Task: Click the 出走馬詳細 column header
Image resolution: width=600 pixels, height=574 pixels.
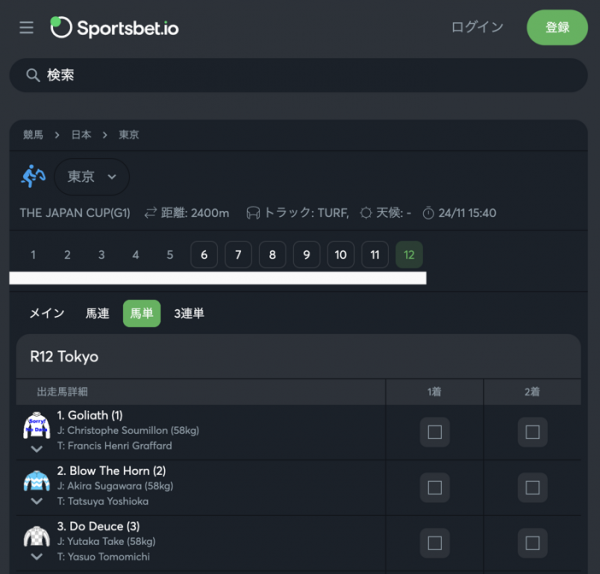Action: click(62, 392)
